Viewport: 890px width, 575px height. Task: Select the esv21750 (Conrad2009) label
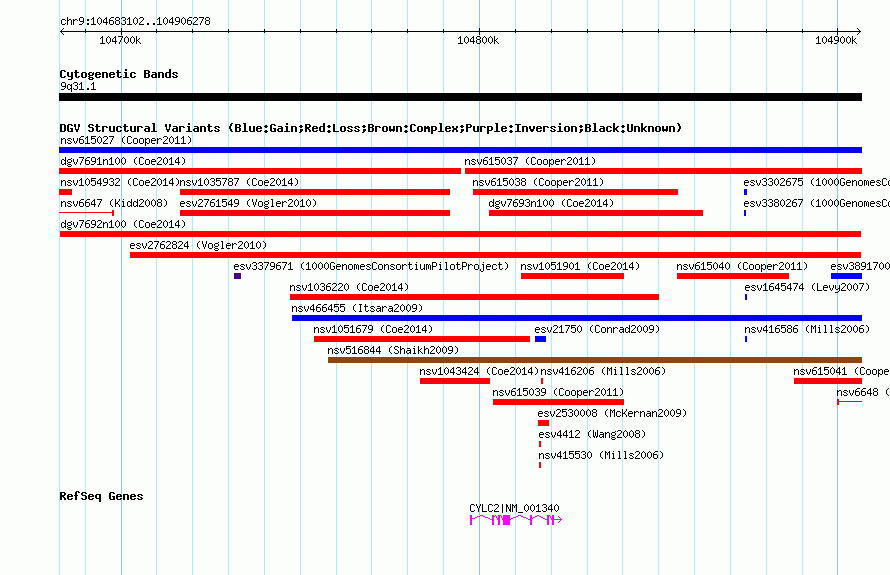(597, 329)
